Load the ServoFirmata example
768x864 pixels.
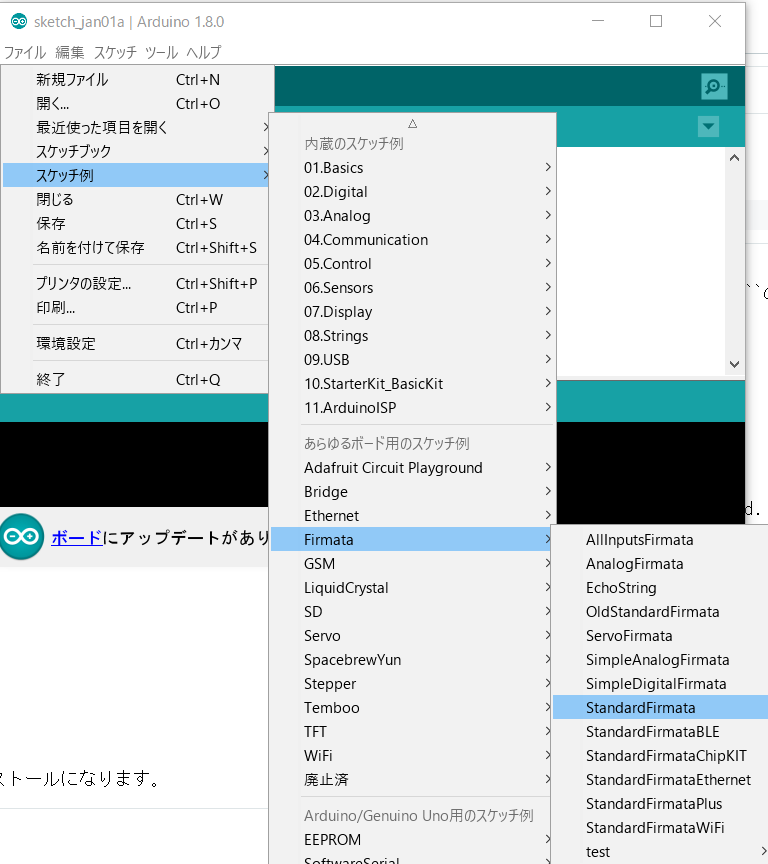coord(661,636)
